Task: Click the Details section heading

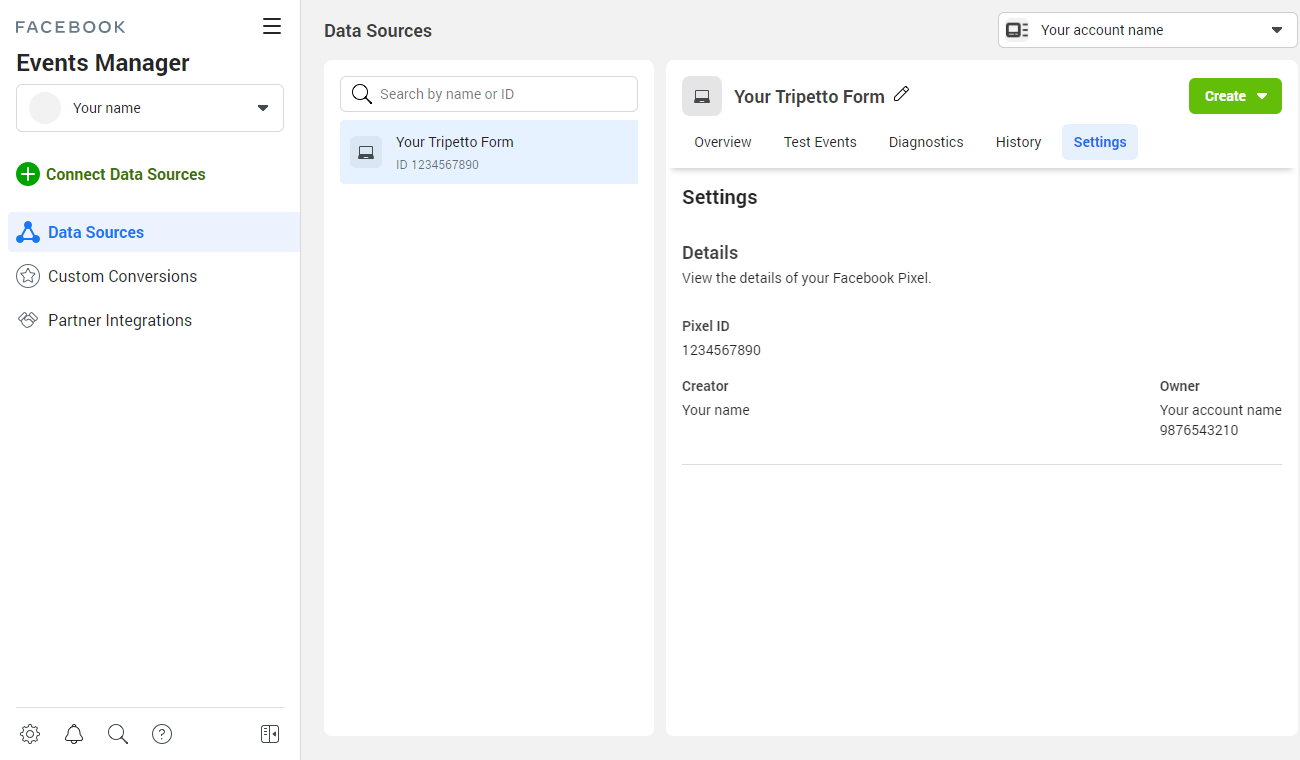Action: click(710, 253)
